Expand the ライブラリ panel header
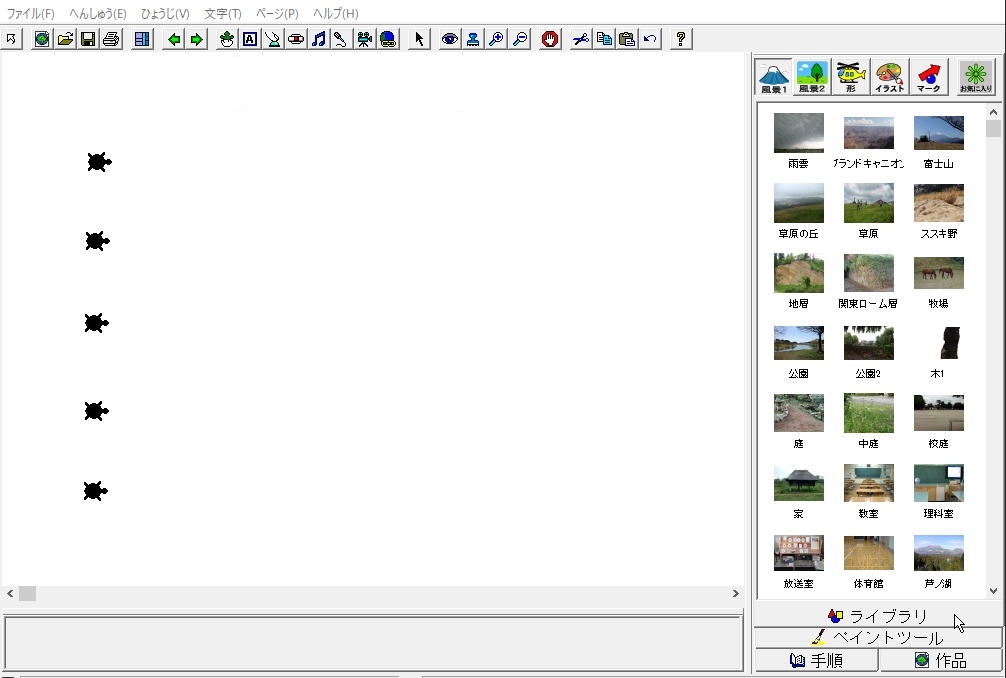1006x678 pixels. 877,616
